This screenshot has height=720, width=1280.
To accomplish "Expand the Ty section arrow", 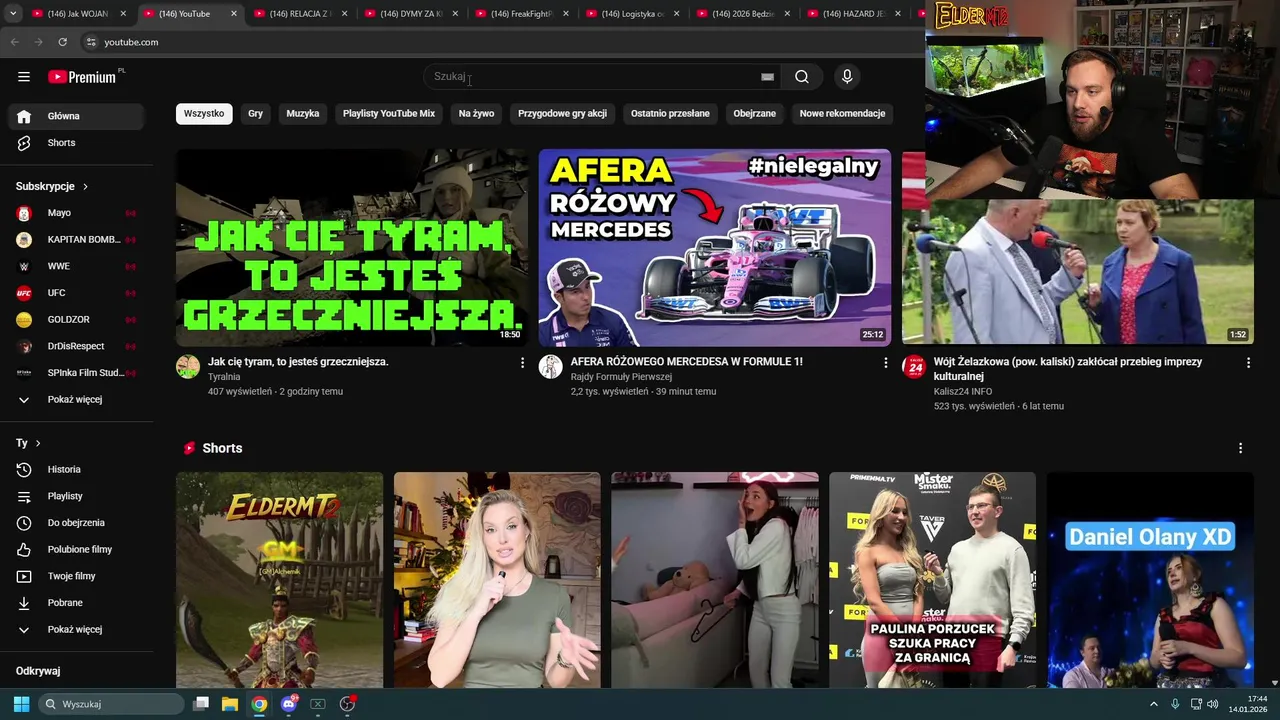I will pyautogui.click(x=38, y=443).
